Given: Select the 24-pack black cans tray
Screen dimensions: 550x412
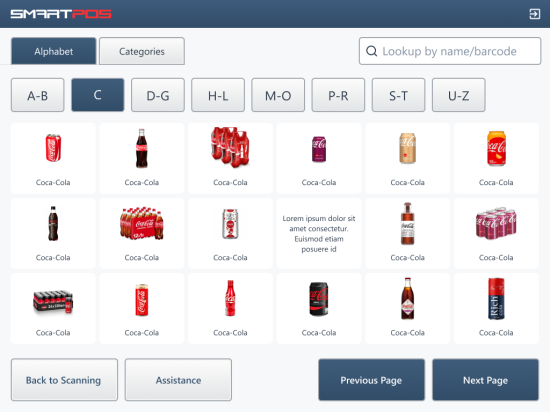Looking at the screenshot, I should [x=53, y=308].
